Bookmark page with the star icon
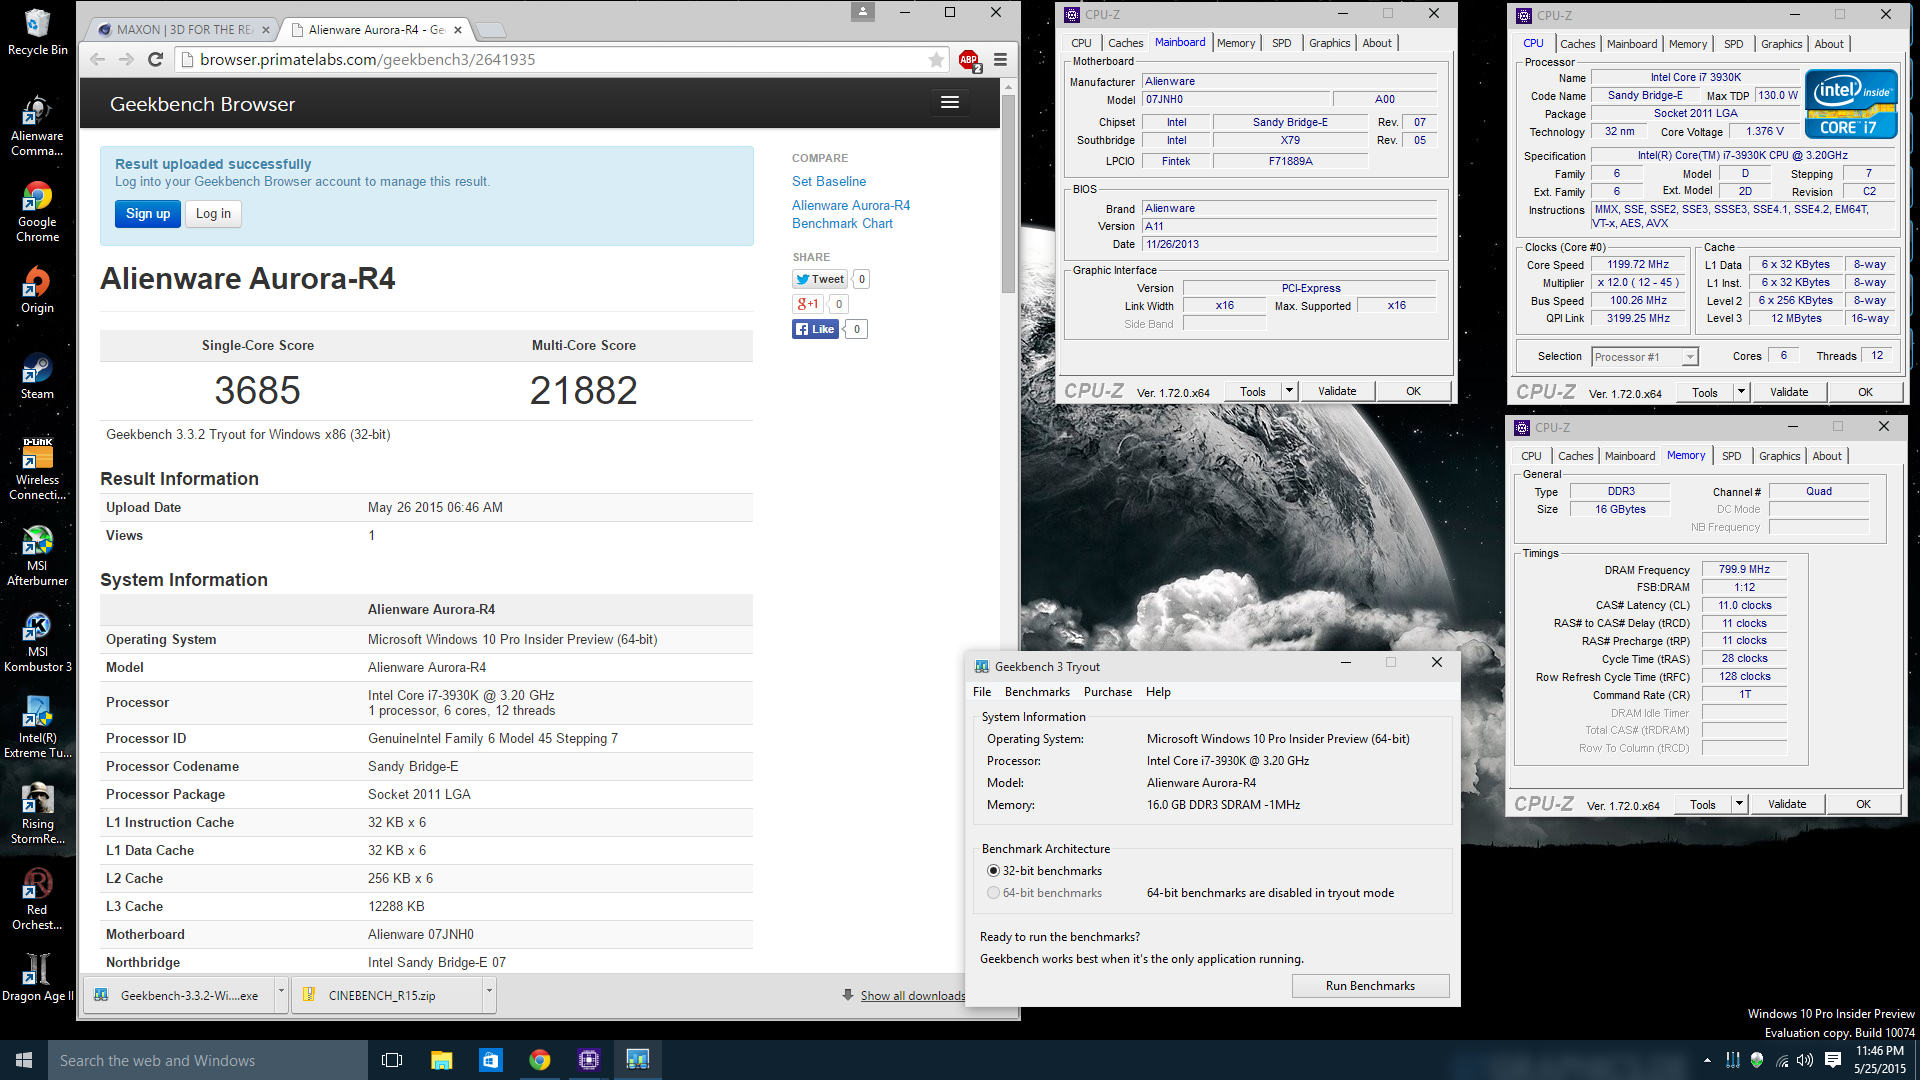Viewport: 1920px width, 1080px height. pos(936,60)
